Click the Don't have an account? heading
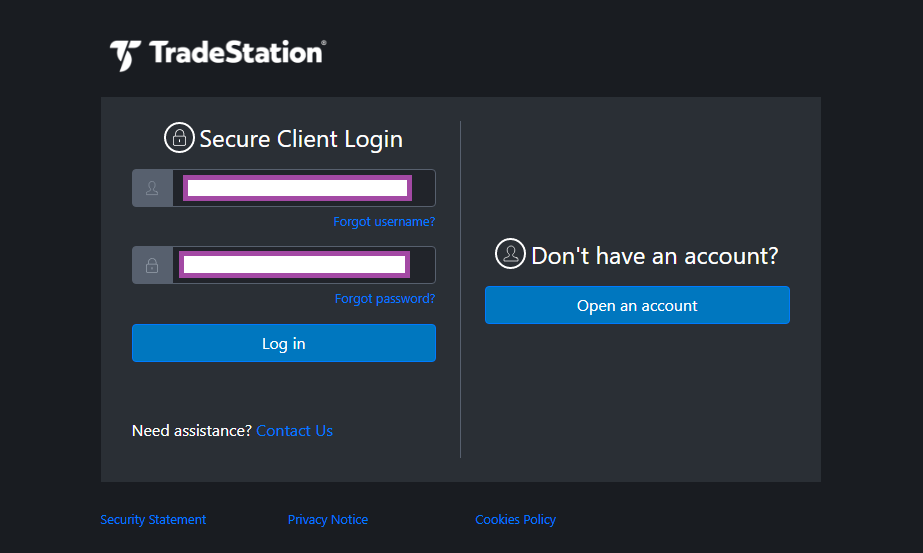923x553 pixels. pos(655,256)
